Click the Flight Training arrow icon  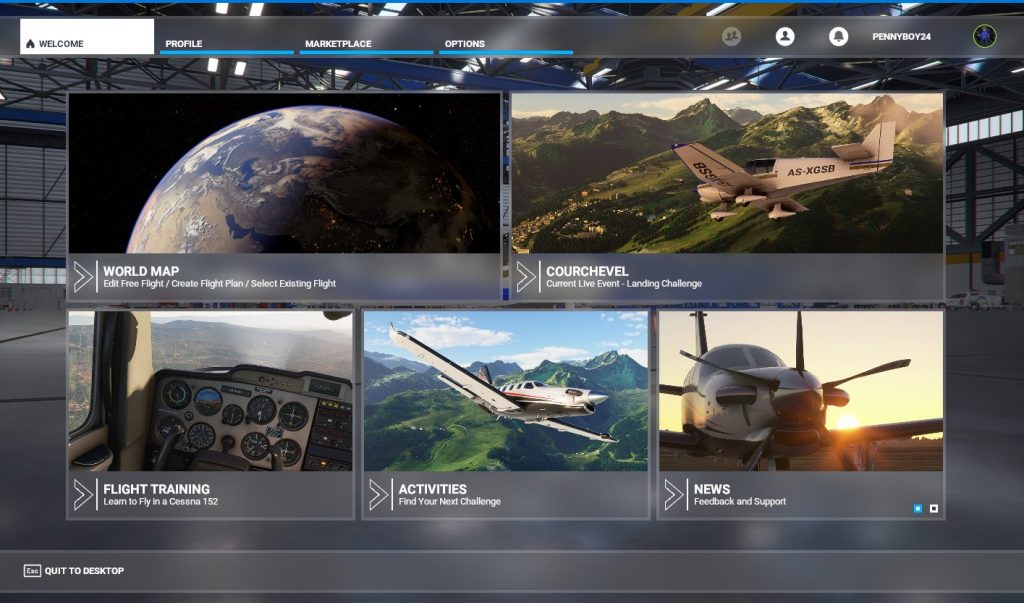coord(83,495)
